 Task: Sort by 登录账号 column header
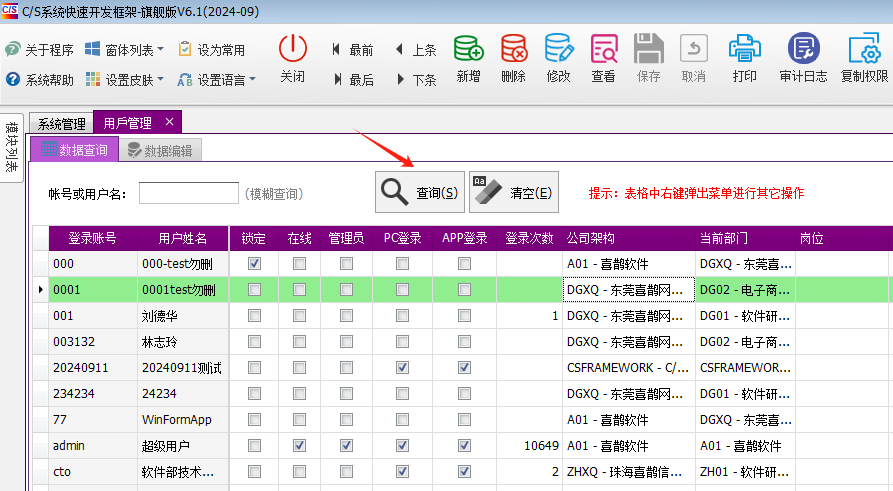pos(93,238)
